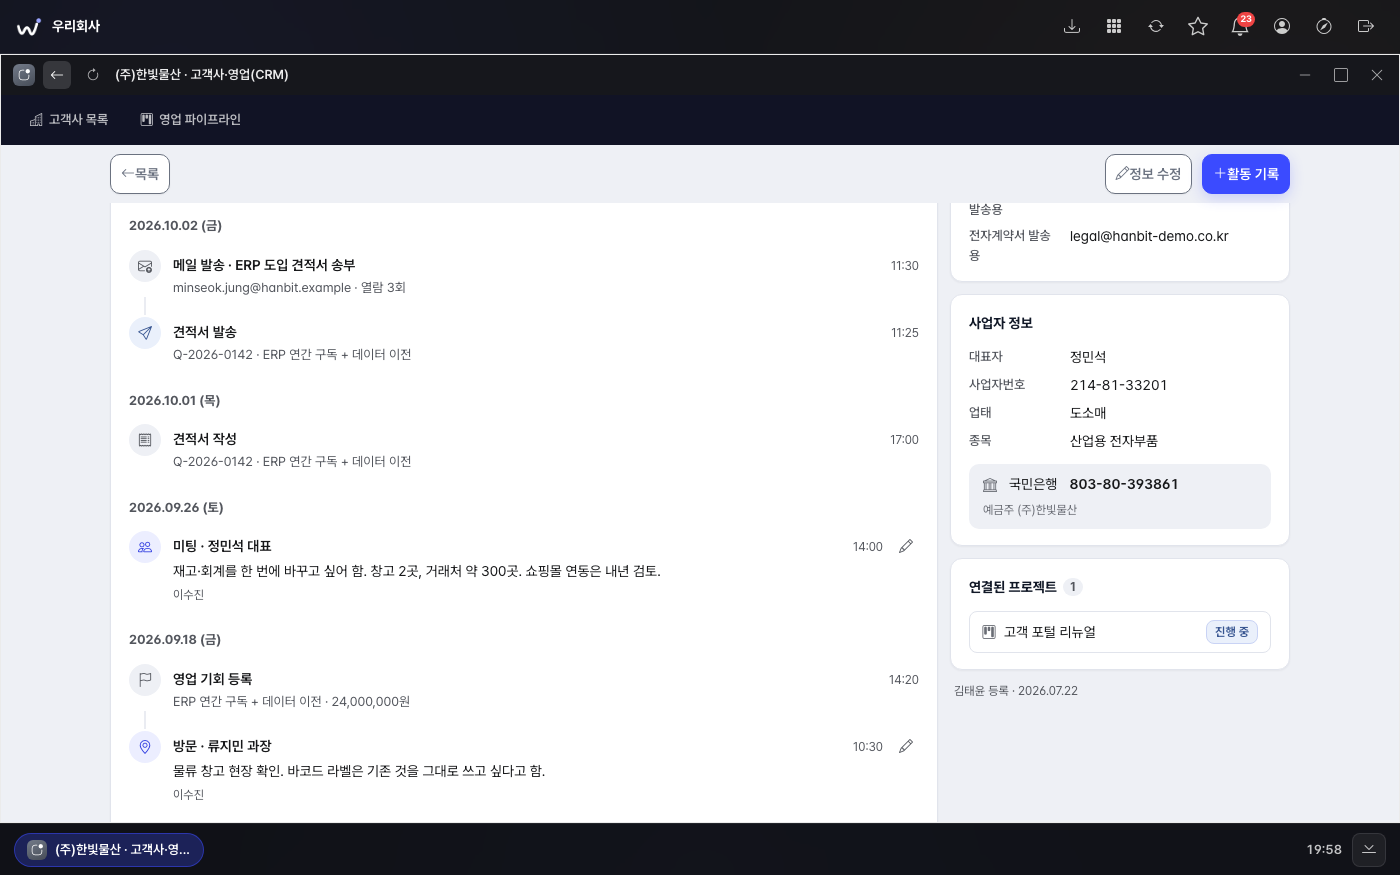Reload the CRM window with the refresh icon

[x=93, y=75]
